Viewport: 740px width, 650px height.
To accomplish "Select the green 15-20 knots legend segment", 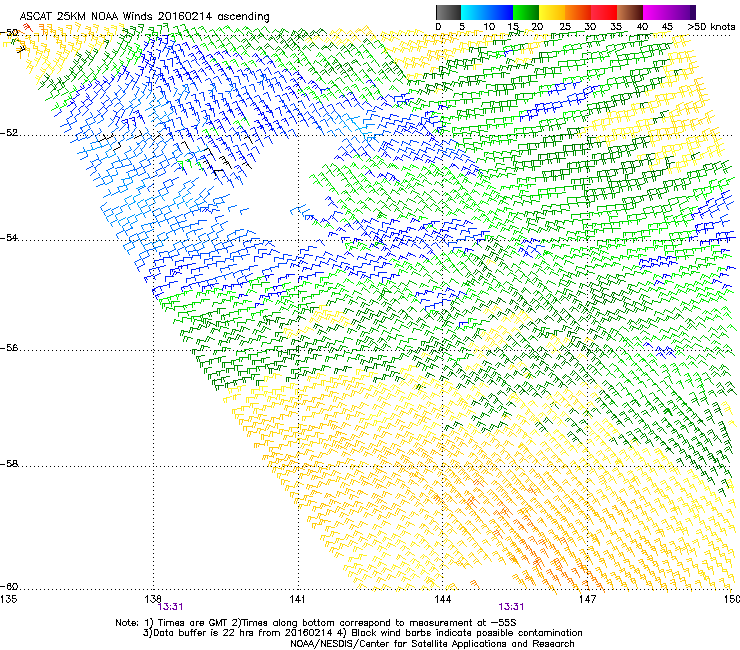I will click(x=526, y=12).
